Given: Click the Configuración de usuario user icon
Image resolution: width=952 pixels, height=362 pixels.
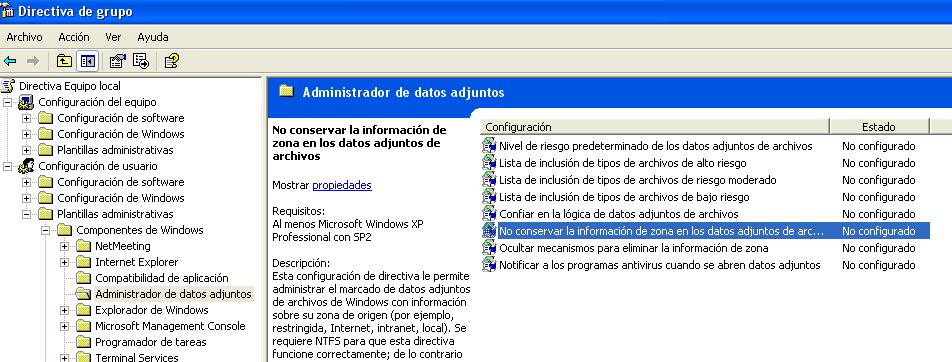Looking at the screenshot, I should pyautogui.click(x=26, y=166).
